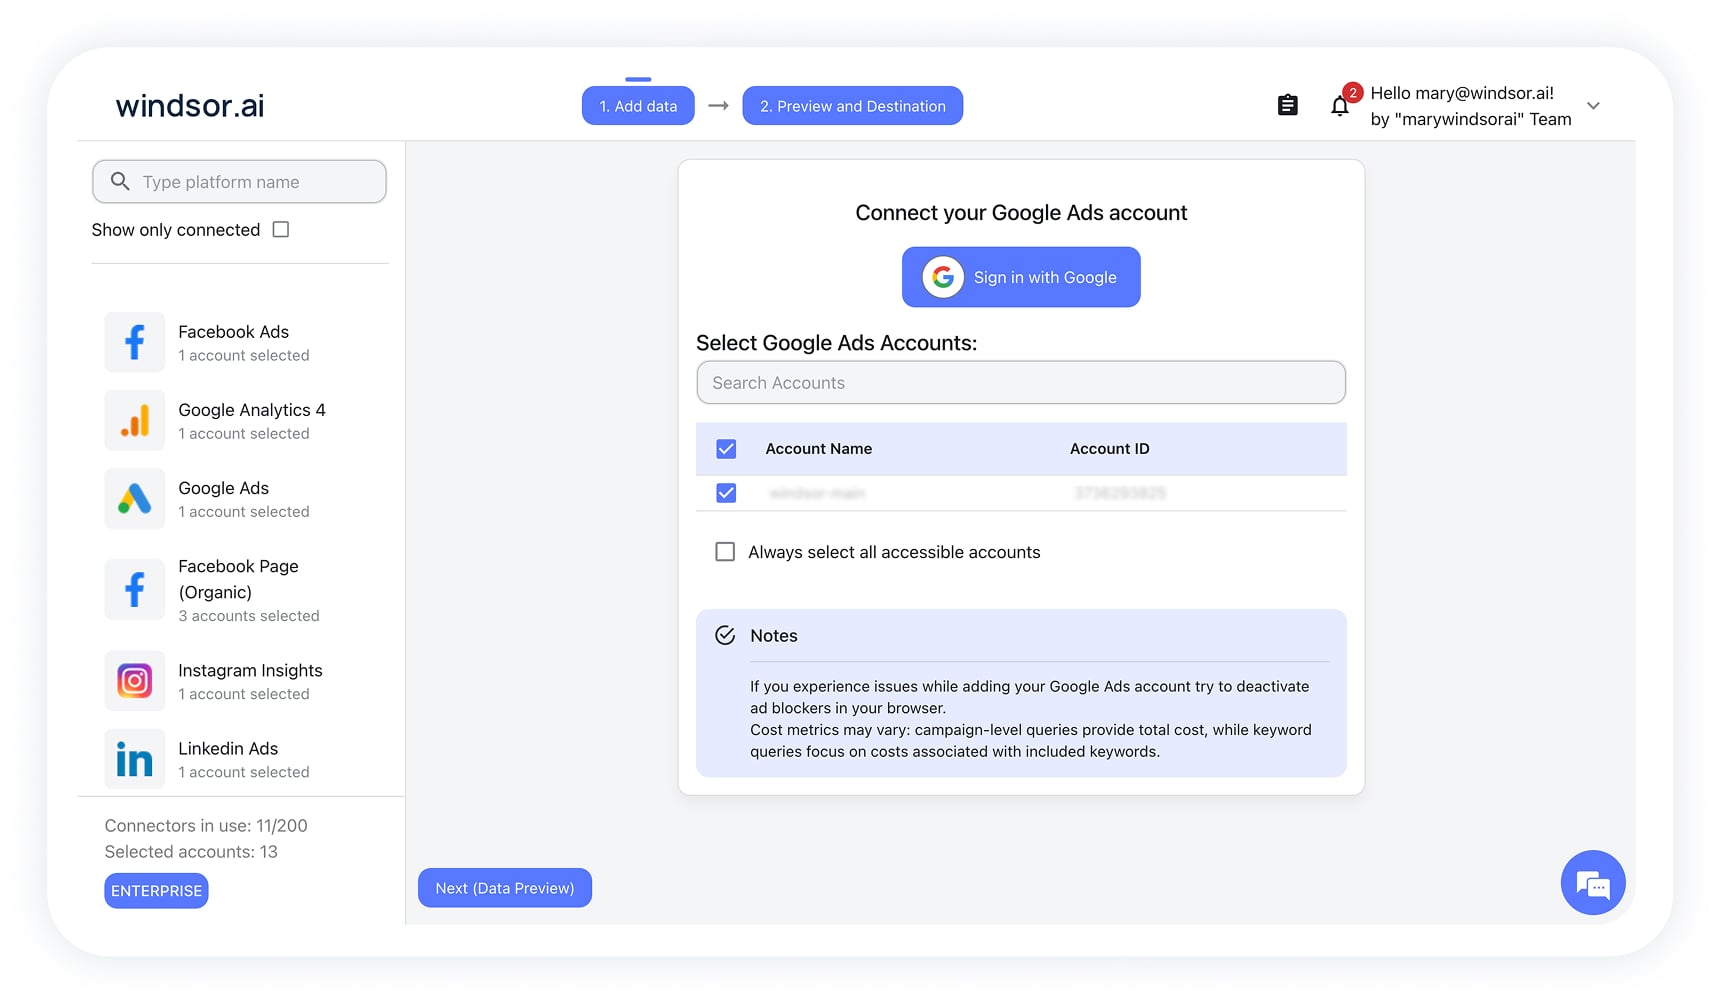Expand the user account dropdown chevron

1593,106
